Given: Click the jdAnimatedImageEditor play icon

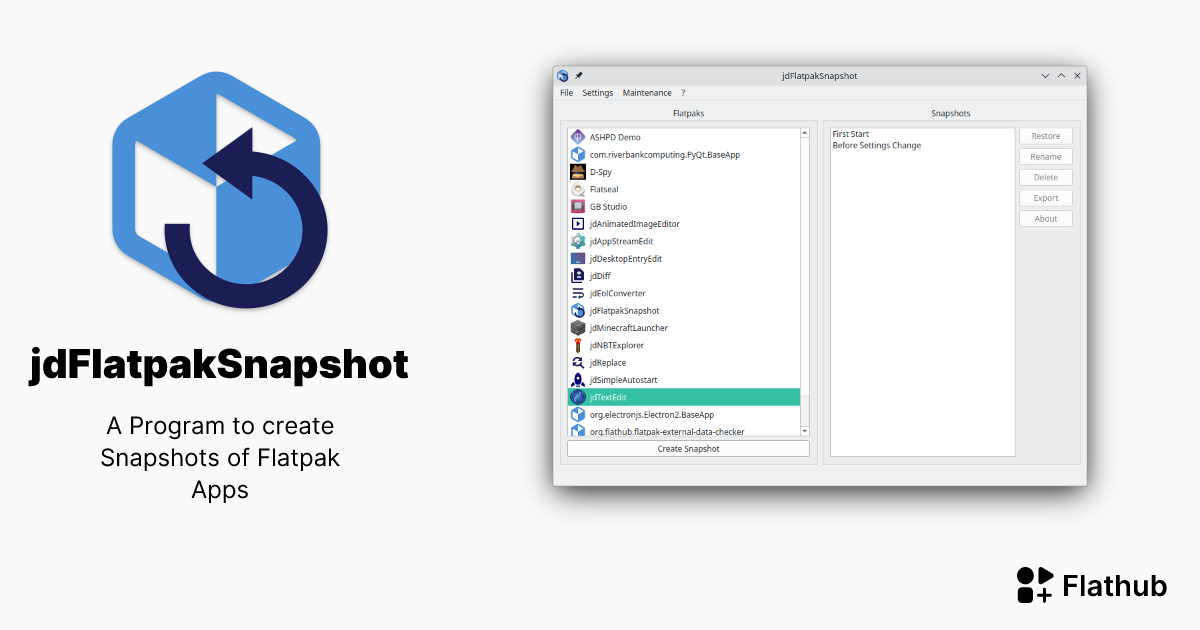Looking at the screenshot, I should pyautogui.click(x=577, y=223).
